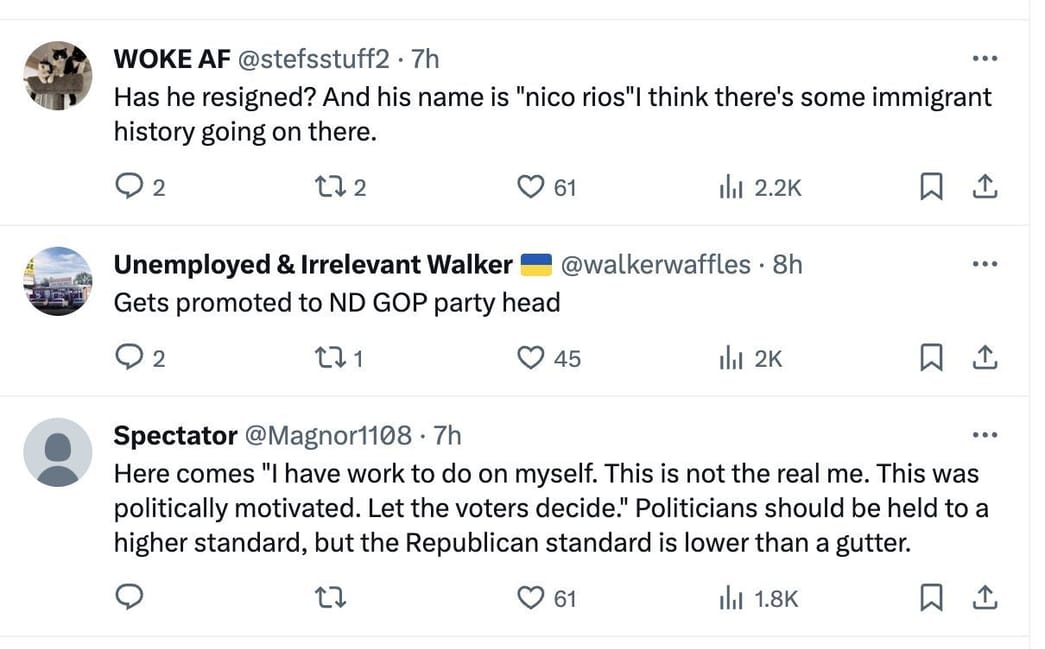1045x649 pixels.
Task: Share @walkerwaffles's post
Action: coord(985,357)
